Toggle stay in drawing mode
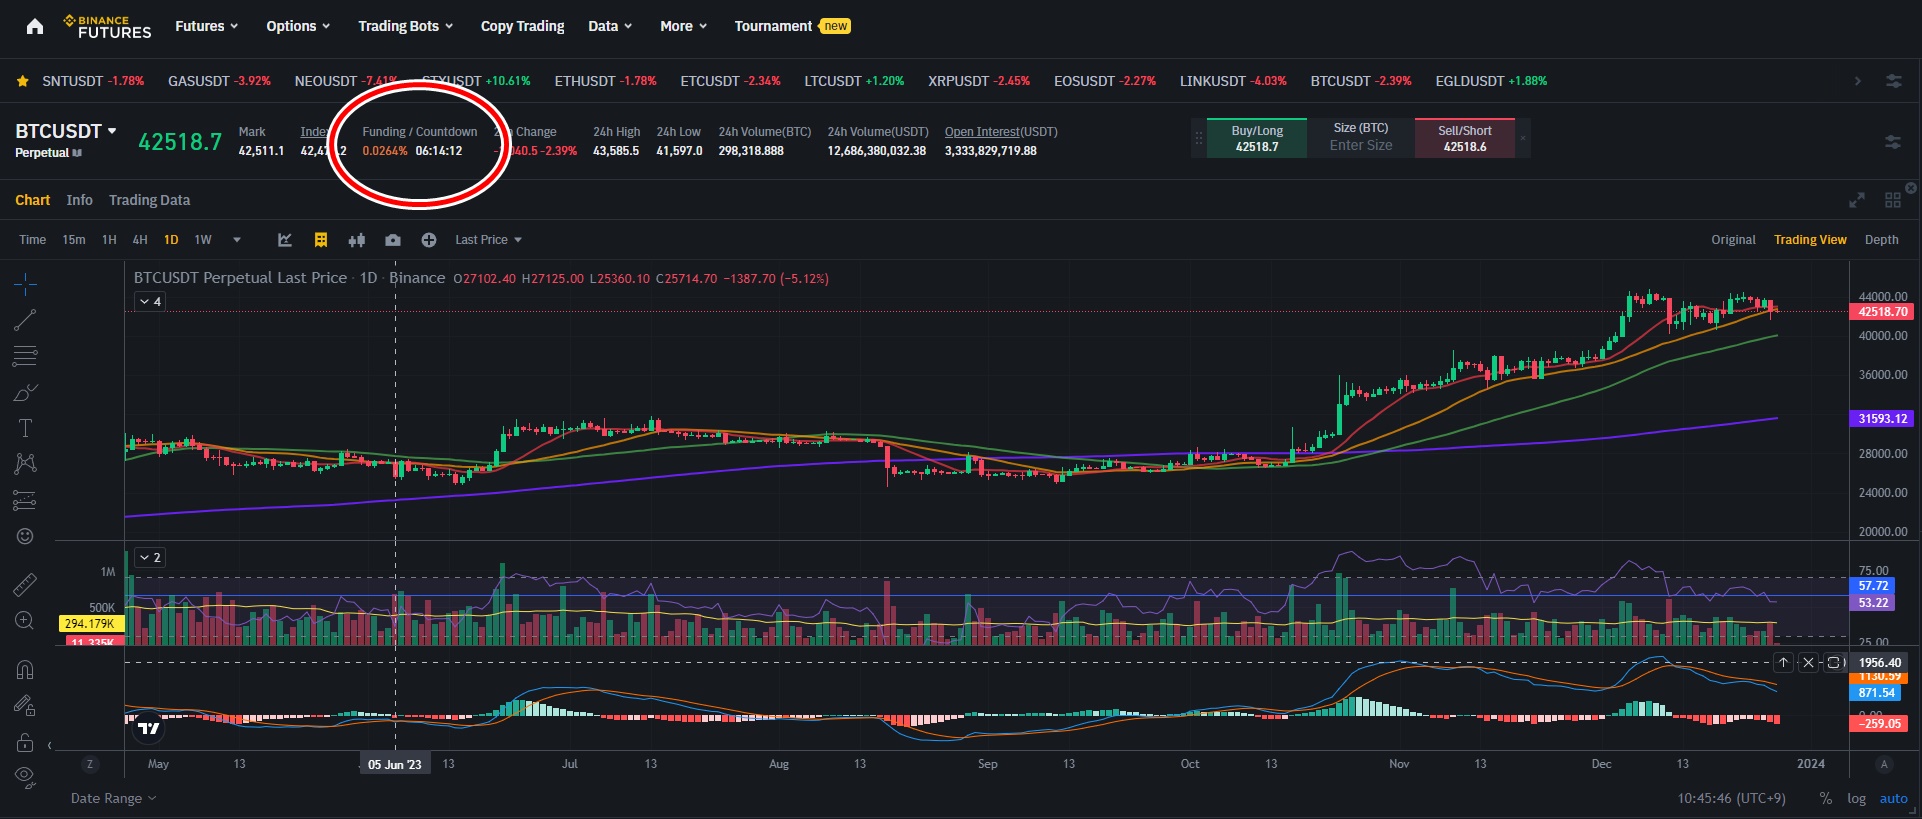This screenshot has width=1922, height=819. click(x=25, y=705)
